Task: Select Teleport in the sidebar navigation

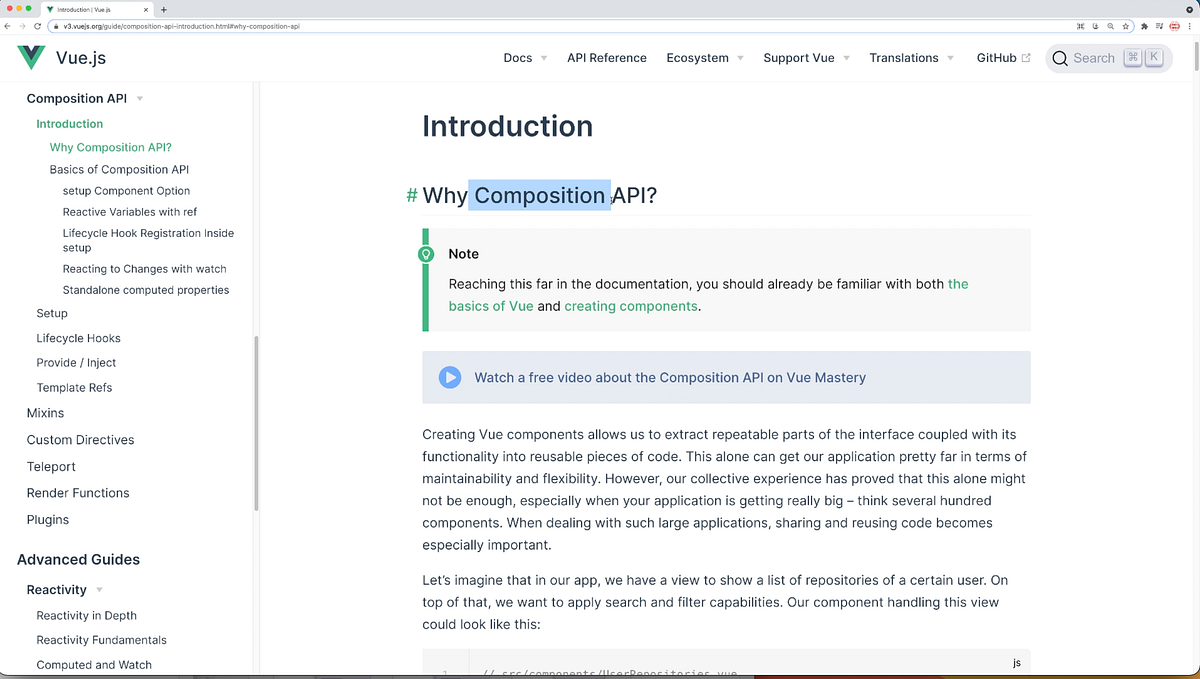Action: click(51, 466)
